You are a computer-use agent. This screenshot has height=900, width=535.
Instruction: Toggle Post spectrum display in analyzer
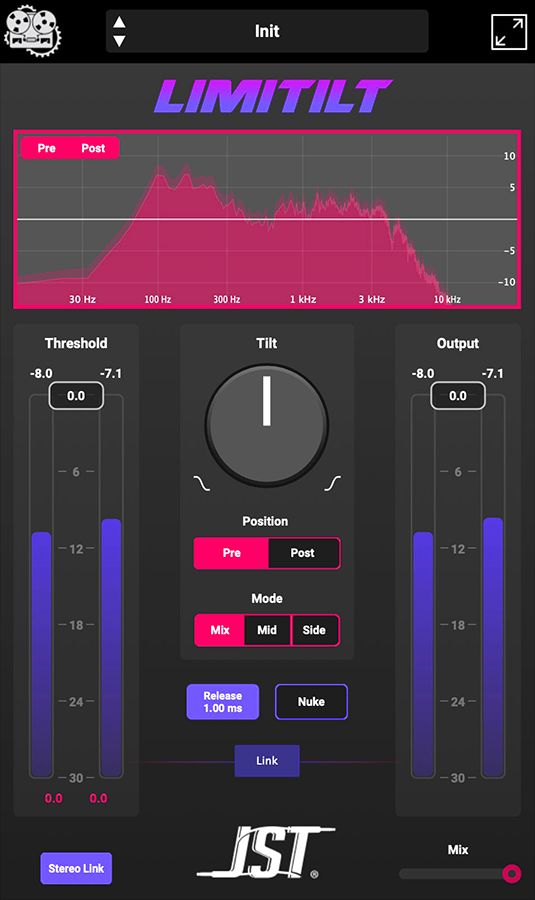click(x=93, y=148)
